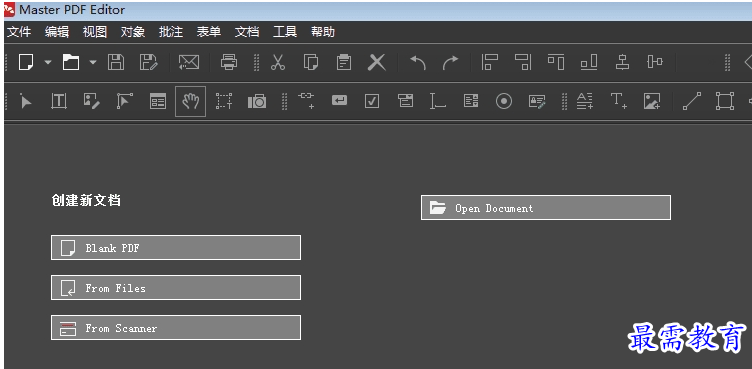Insert a List Box form field
This screenshot has width=752, height=369.
[x=471, y=101]
